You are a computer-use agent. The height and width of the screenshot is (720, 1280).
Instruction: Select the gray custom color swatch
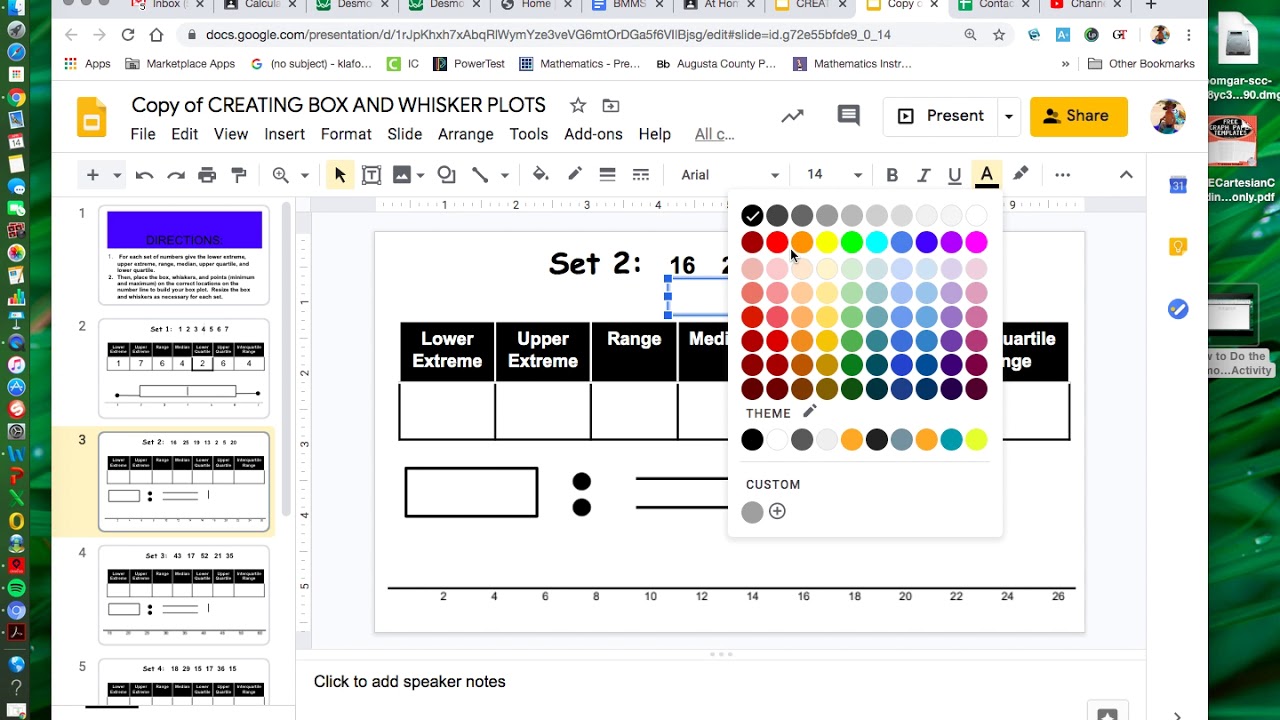coord(752,512)
